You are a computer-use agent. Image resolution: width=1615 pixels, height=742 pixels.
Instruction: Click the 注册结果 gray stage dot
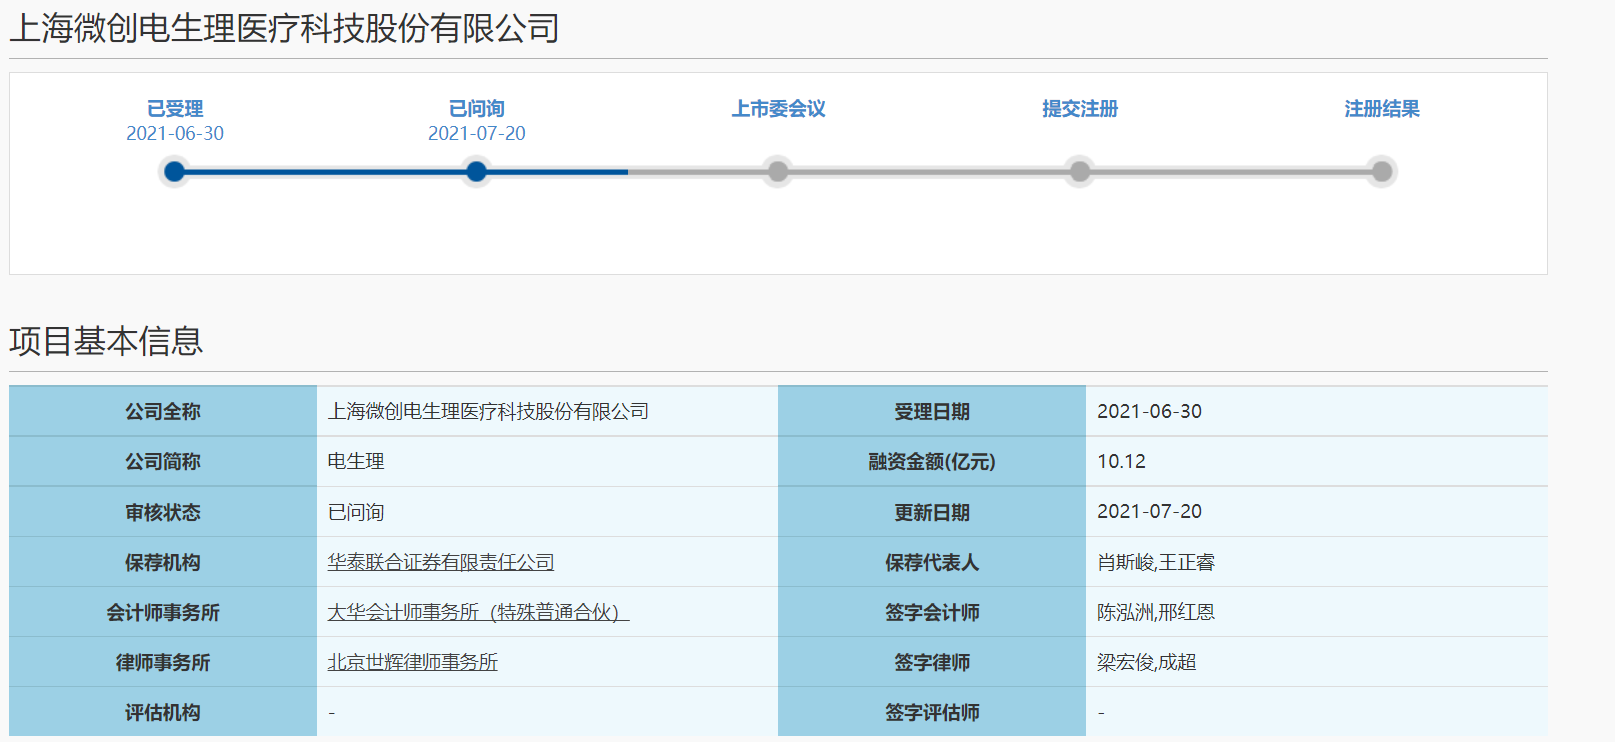(x=1382, y=172)
